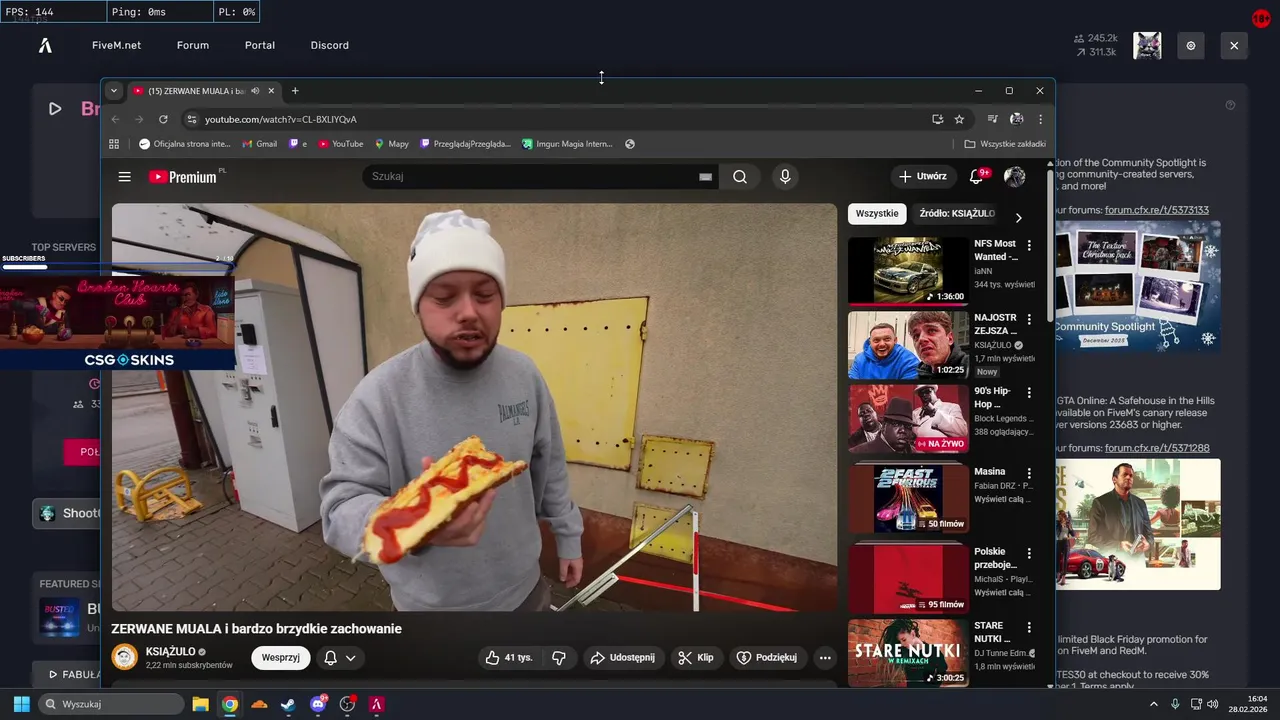Screen dimensions: 1280x720
Task: Open Forum in FiveM launcher
Action: tap(193, 46)
